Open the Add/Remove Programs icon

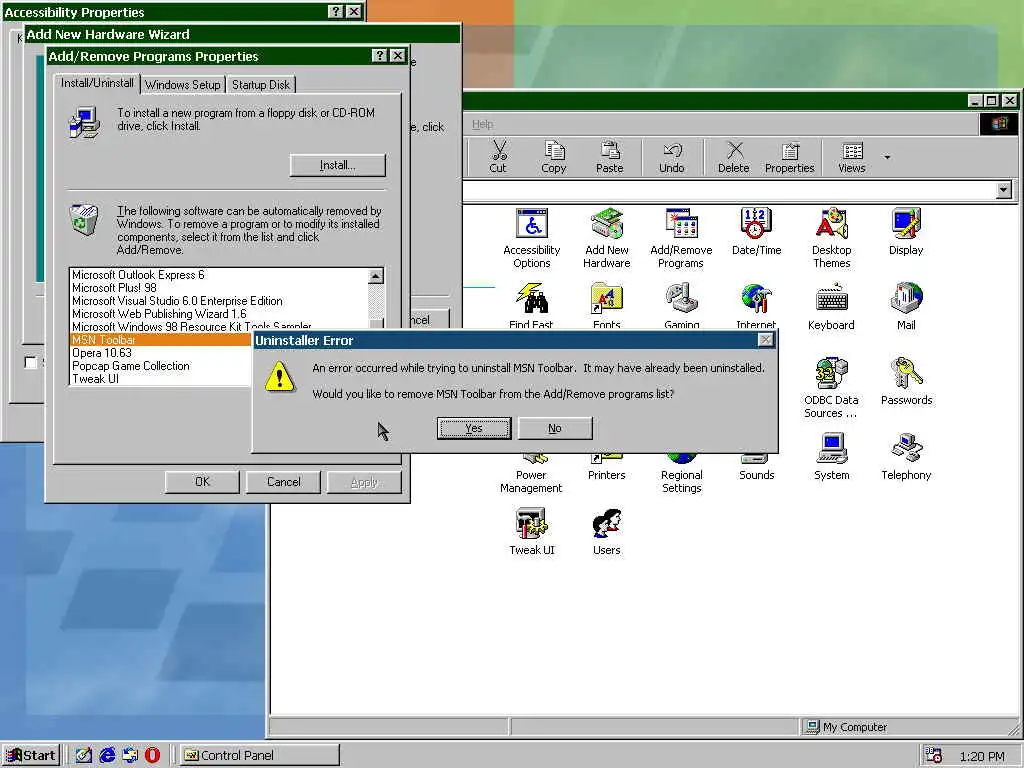[x=681, y=238]
